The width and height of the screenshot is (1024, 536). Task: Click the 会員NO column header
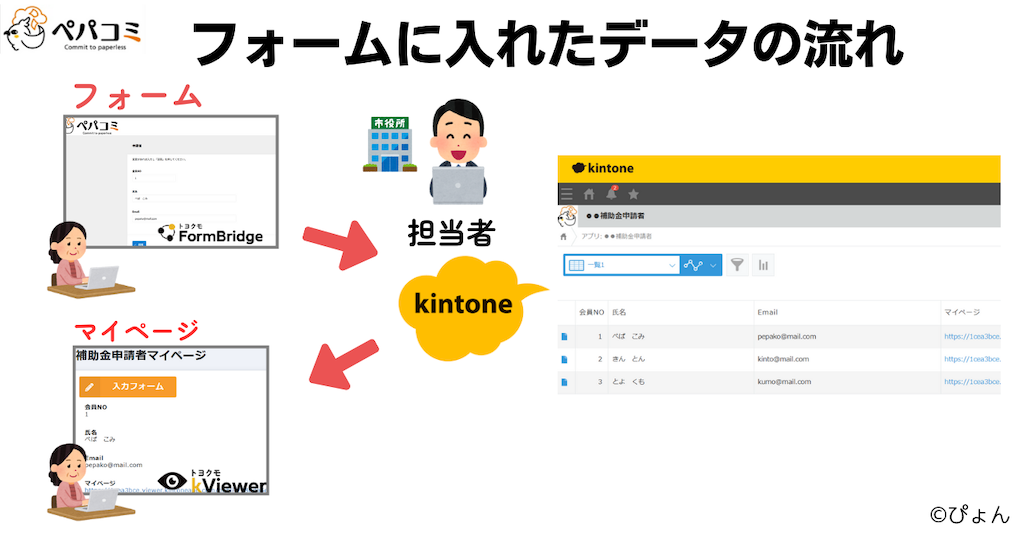592,312
